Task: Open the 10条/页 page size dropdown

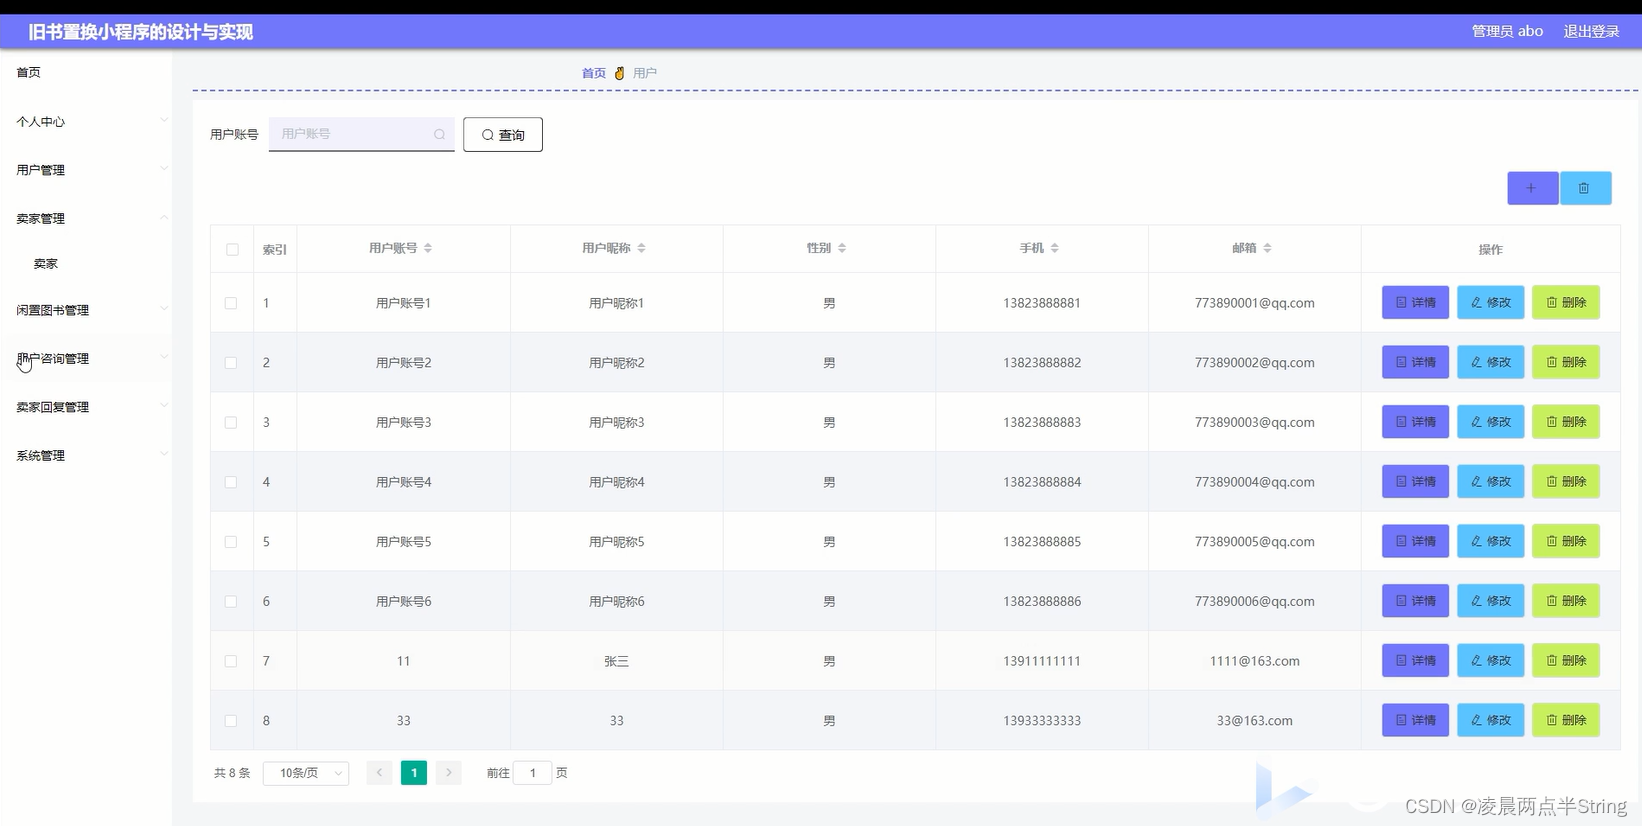Action: (306, 773)
